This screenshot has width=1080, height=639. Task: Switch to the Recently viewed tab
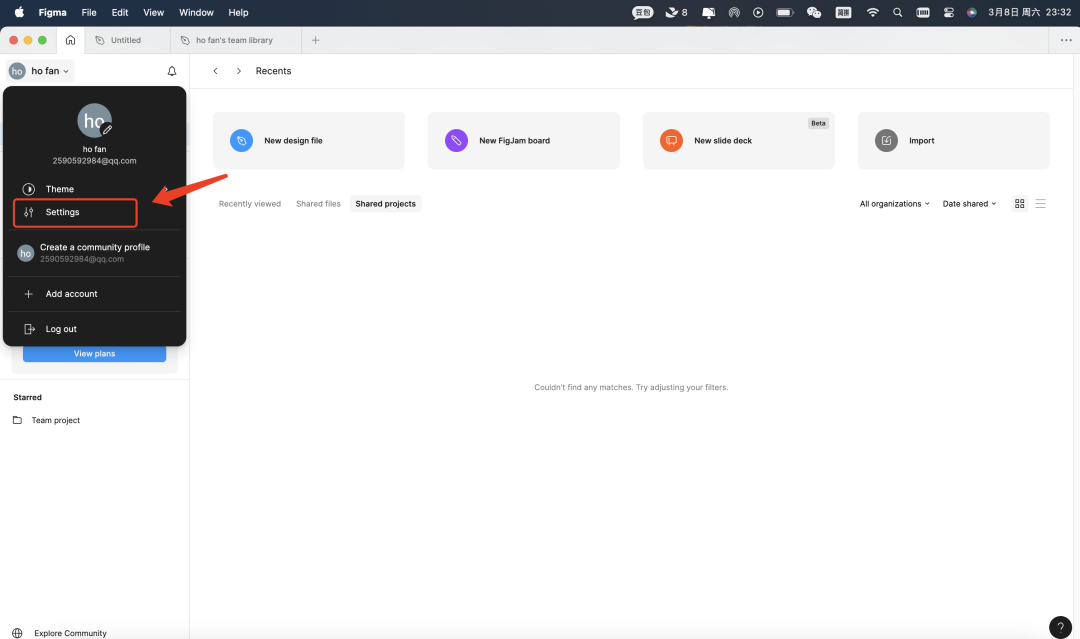point(249,204)
